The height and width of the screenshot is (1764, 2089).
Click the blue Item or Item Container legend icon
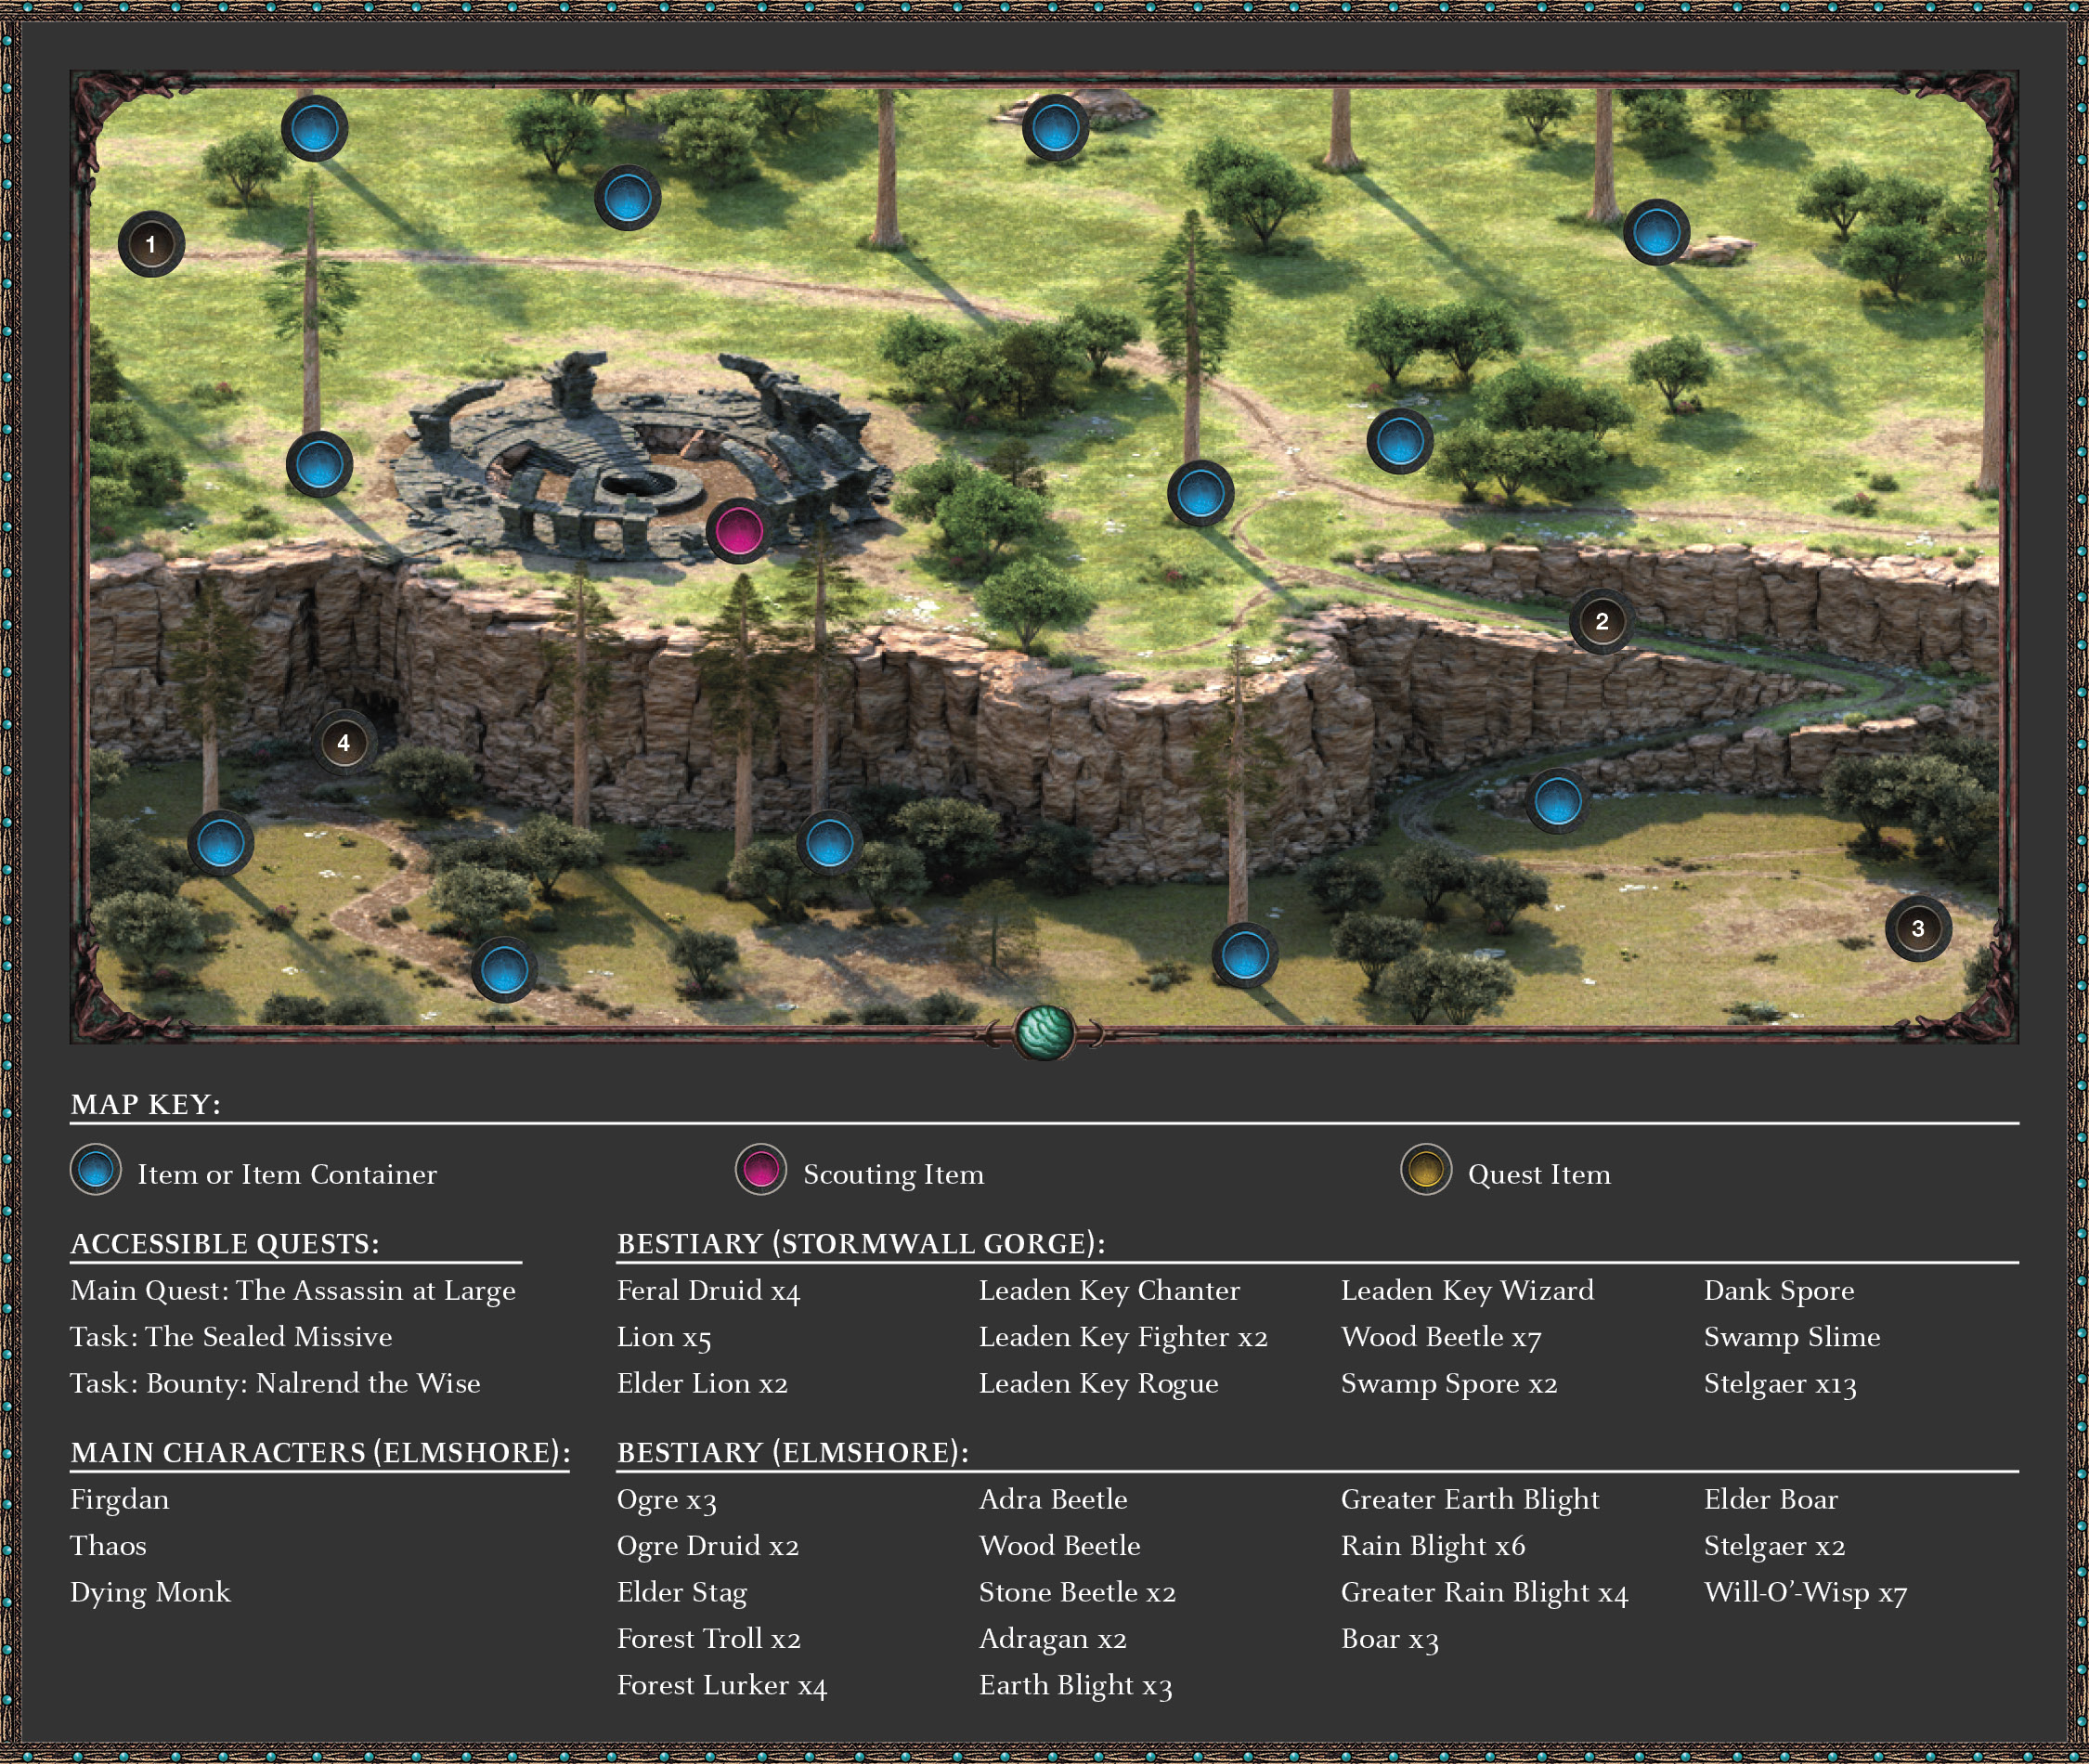(x=96, y=1169)
